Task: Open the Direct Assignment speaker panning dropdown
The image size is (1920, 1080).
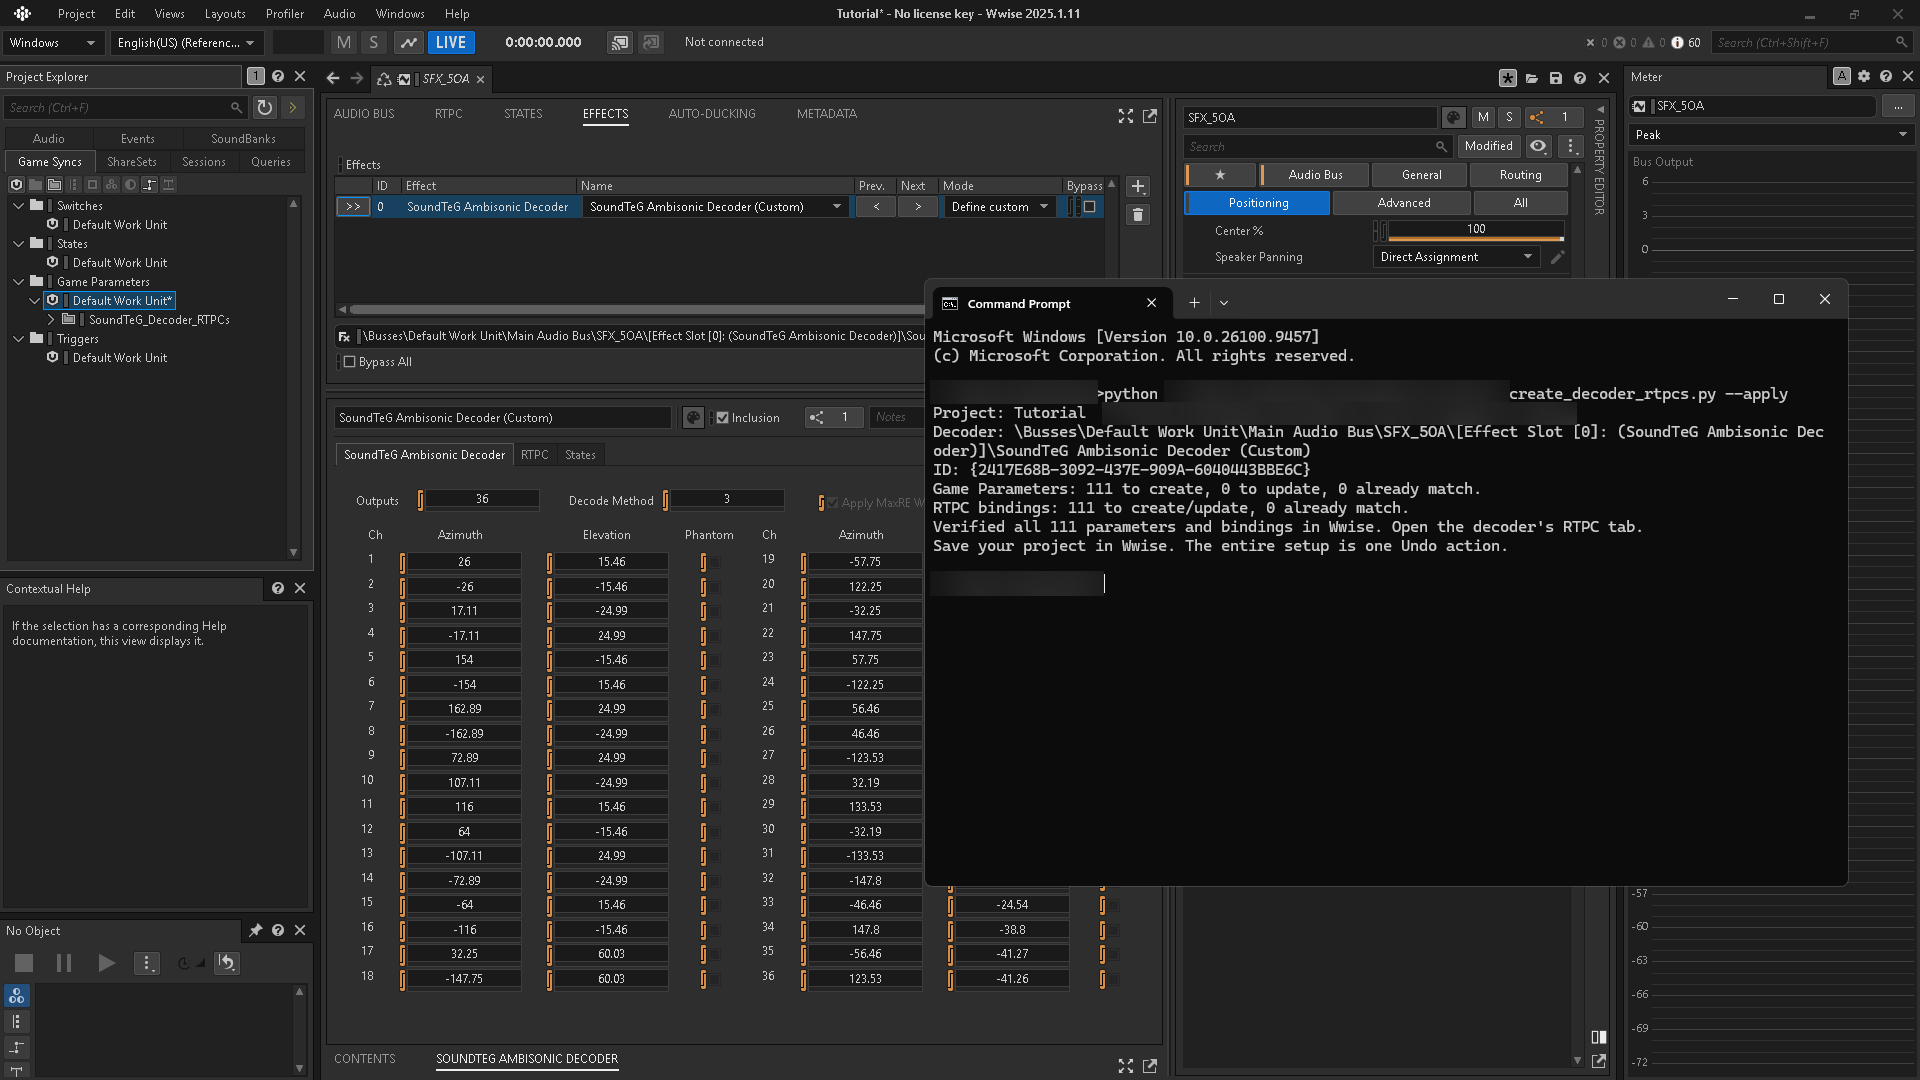Action: (1456, 257)
